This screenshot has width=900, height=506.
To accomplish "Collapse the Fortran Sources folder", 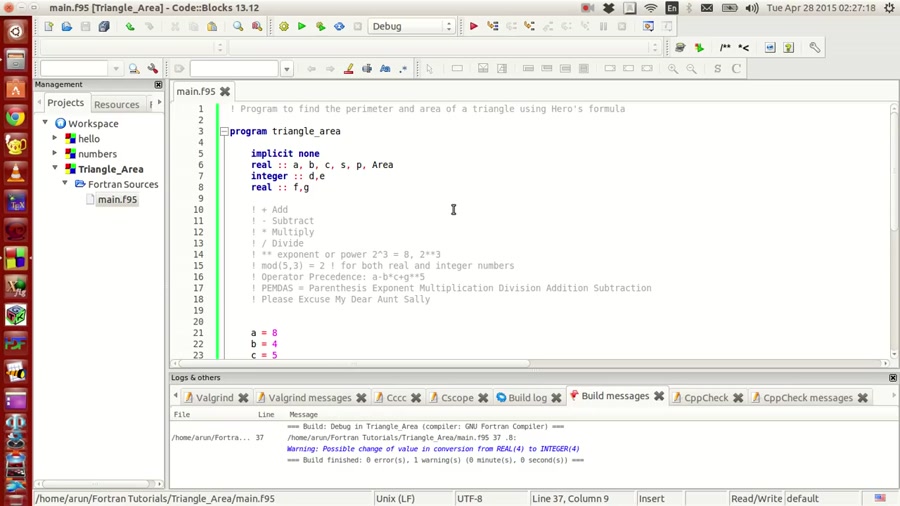I will tap(65, 184).
